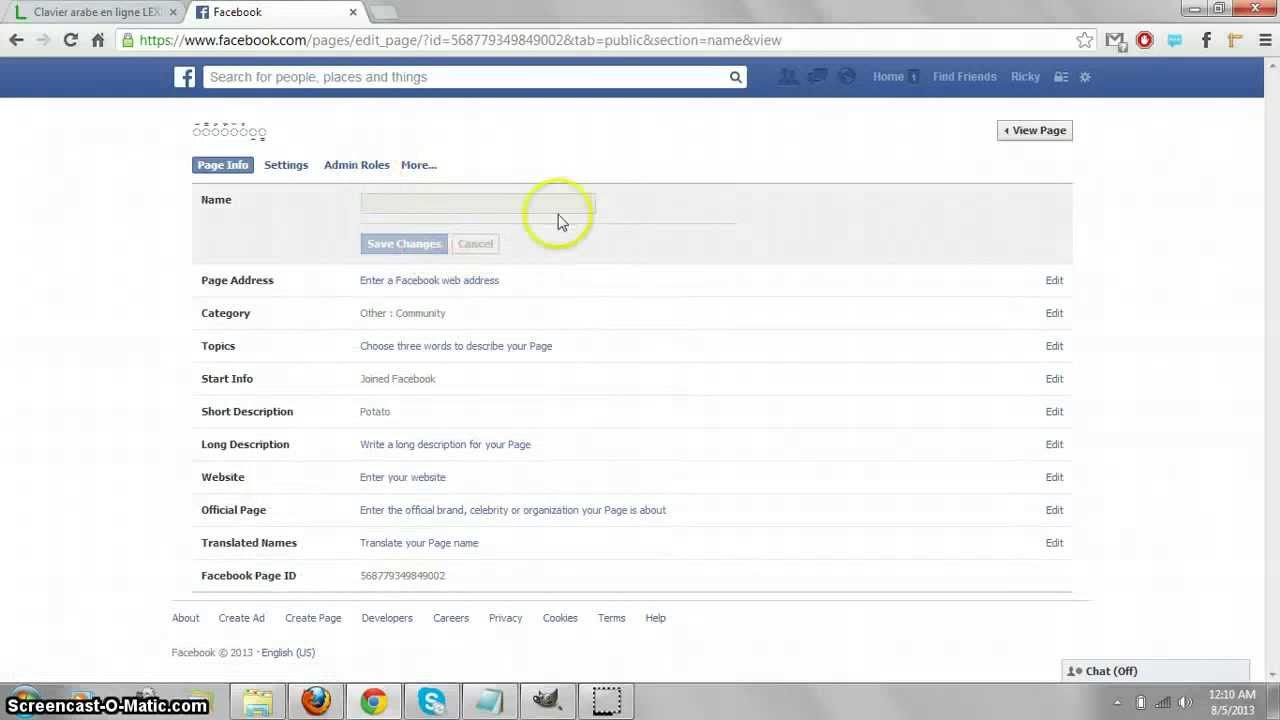The height and width of the screenshot is (720, 1280).
Task: Open the privacy shortcuts lock icon
Action: [1061, 77]
